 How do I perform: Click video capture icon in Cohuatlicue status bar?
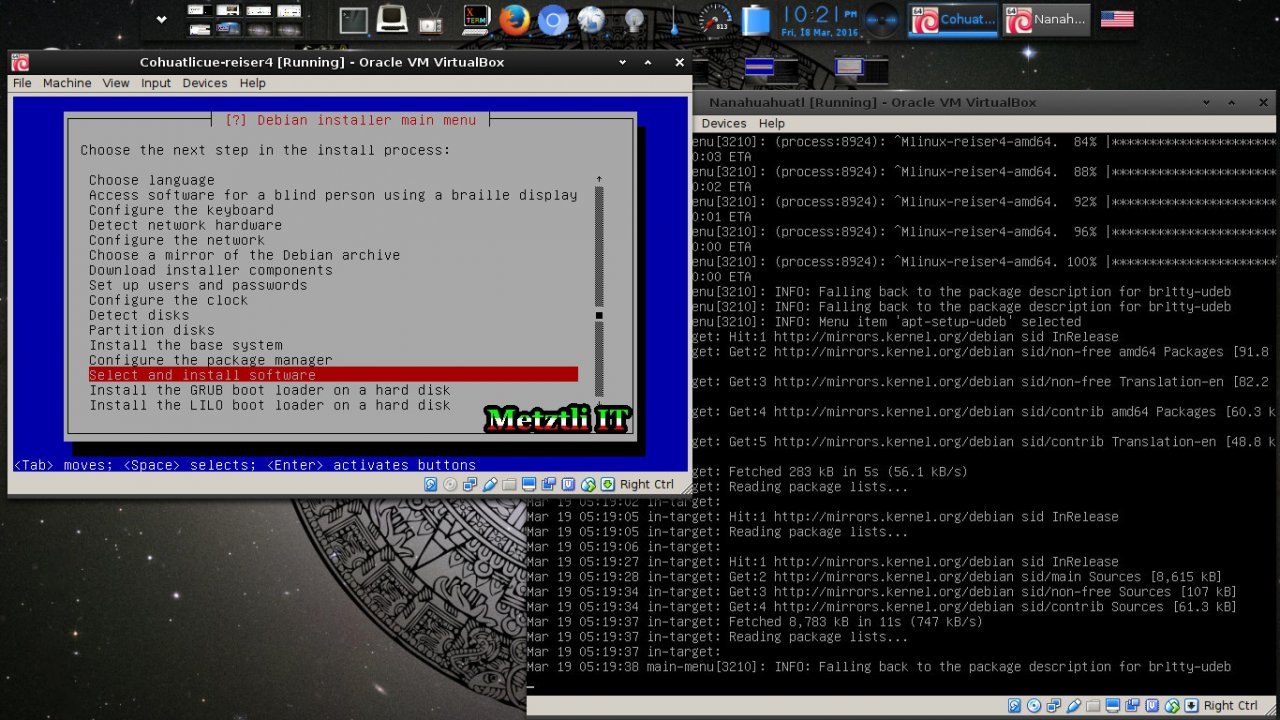click(x=549, y=484)
